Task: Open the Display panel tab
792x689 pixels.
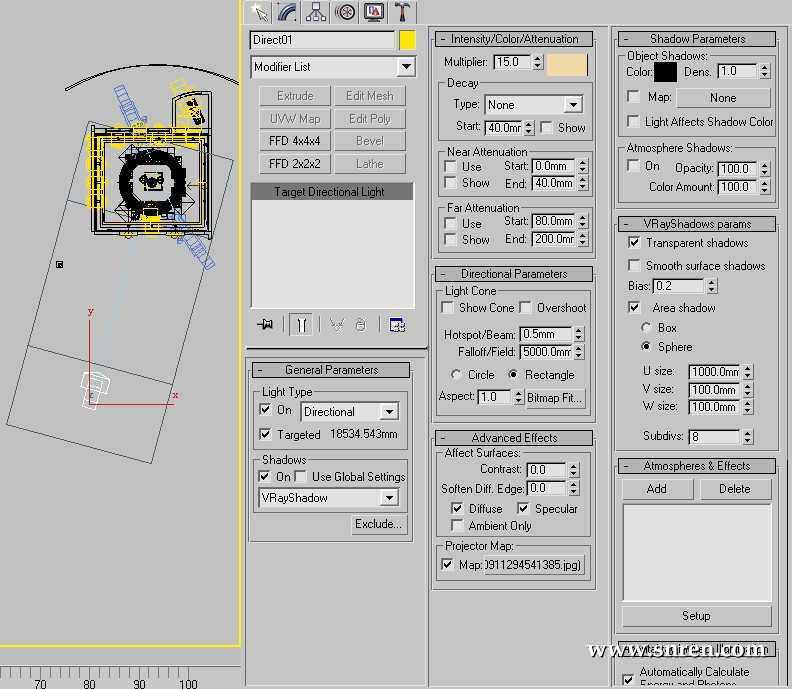Action: [374, 12]
